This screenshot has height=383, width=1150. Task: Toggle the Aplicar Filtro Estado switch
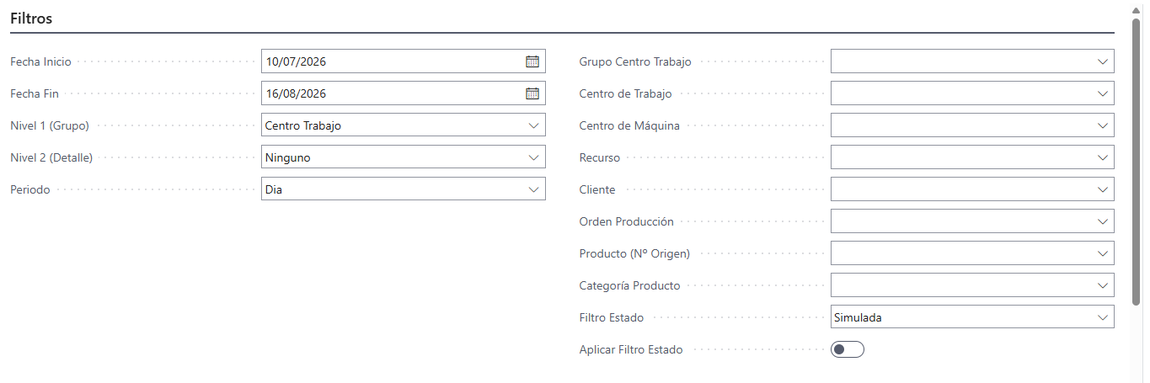point(847,350)
